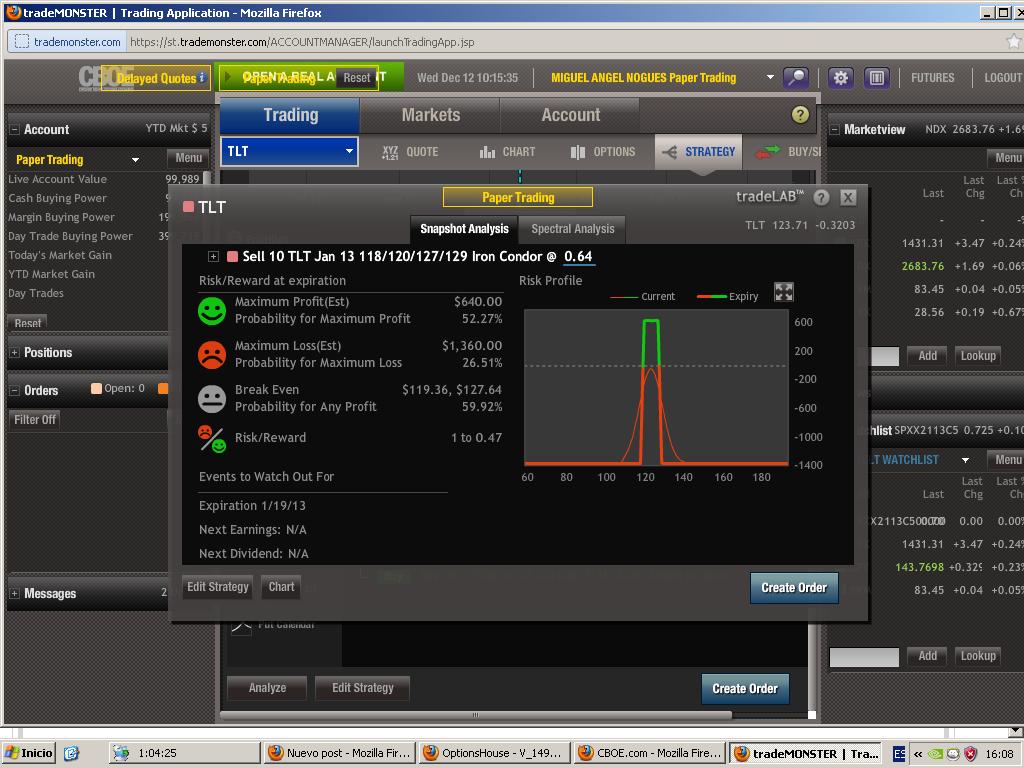Click the Reset button in the top bar

click(x=357, y=78)
